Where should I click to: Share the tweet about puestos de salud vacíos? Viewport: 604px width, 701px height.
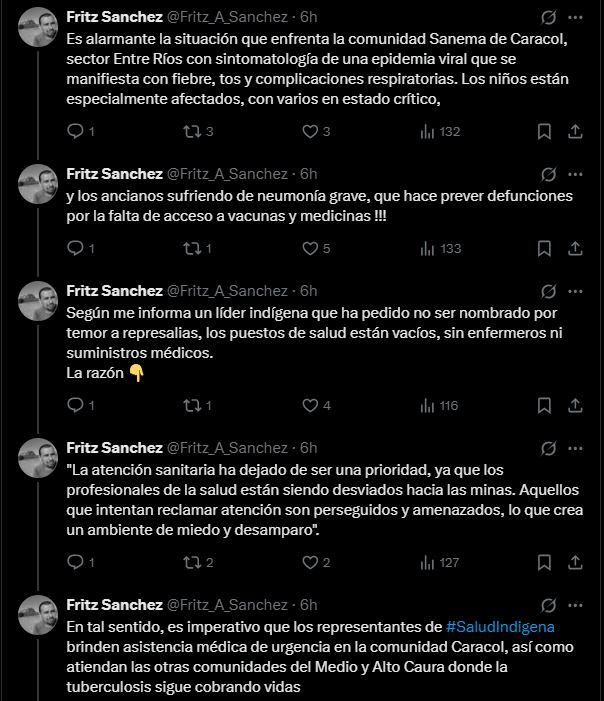pos(576,405)
